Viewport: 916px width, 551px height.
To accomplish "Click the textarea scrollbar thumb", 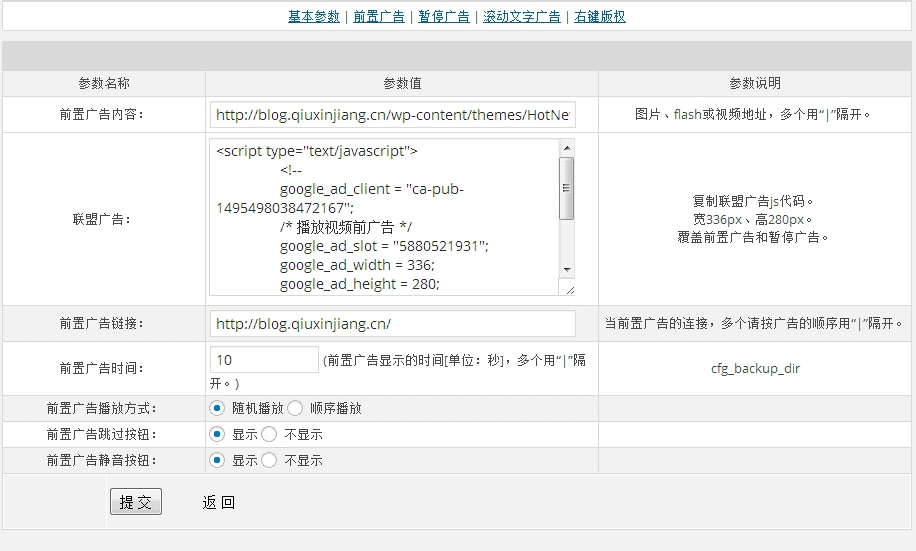I will 567,188.
